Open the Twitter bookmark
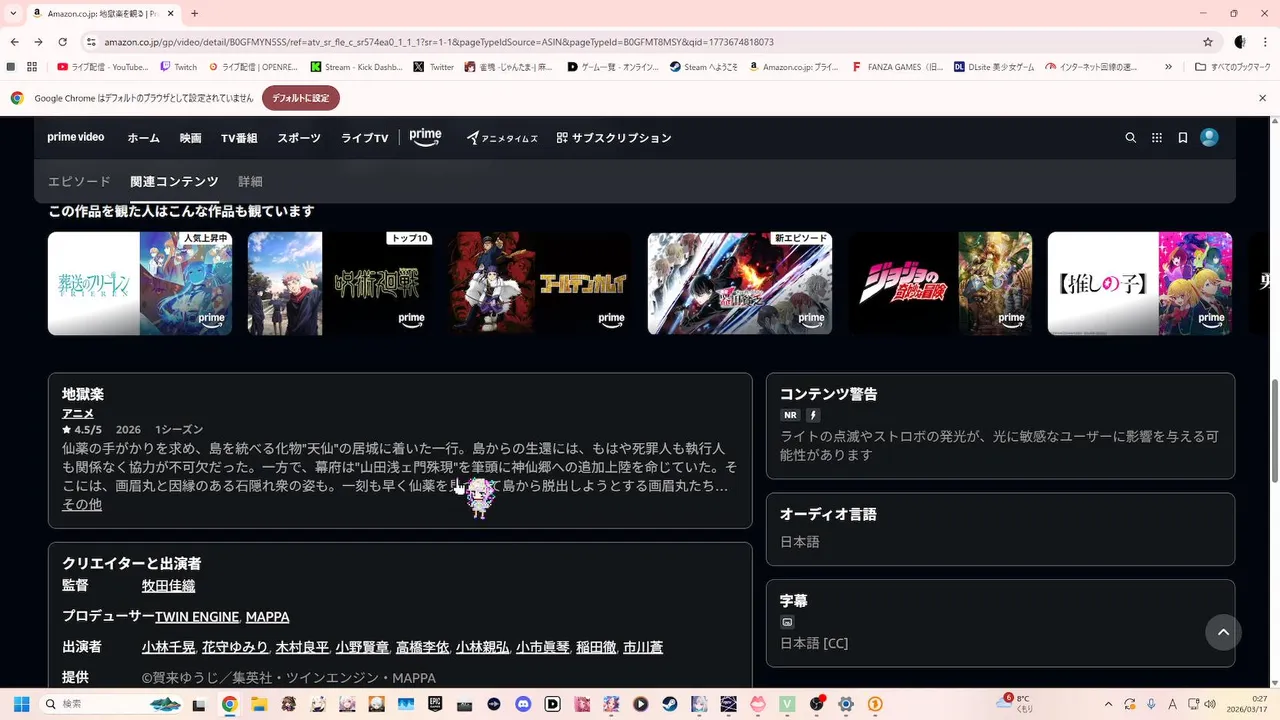 pos(434,67)
